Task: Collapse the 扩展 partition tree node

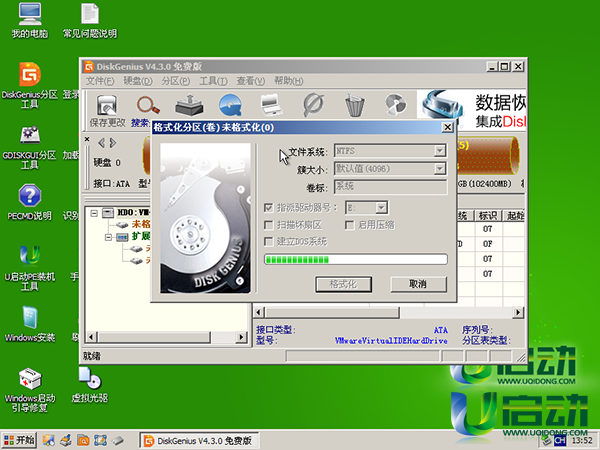Action: (x=108, y=238)
